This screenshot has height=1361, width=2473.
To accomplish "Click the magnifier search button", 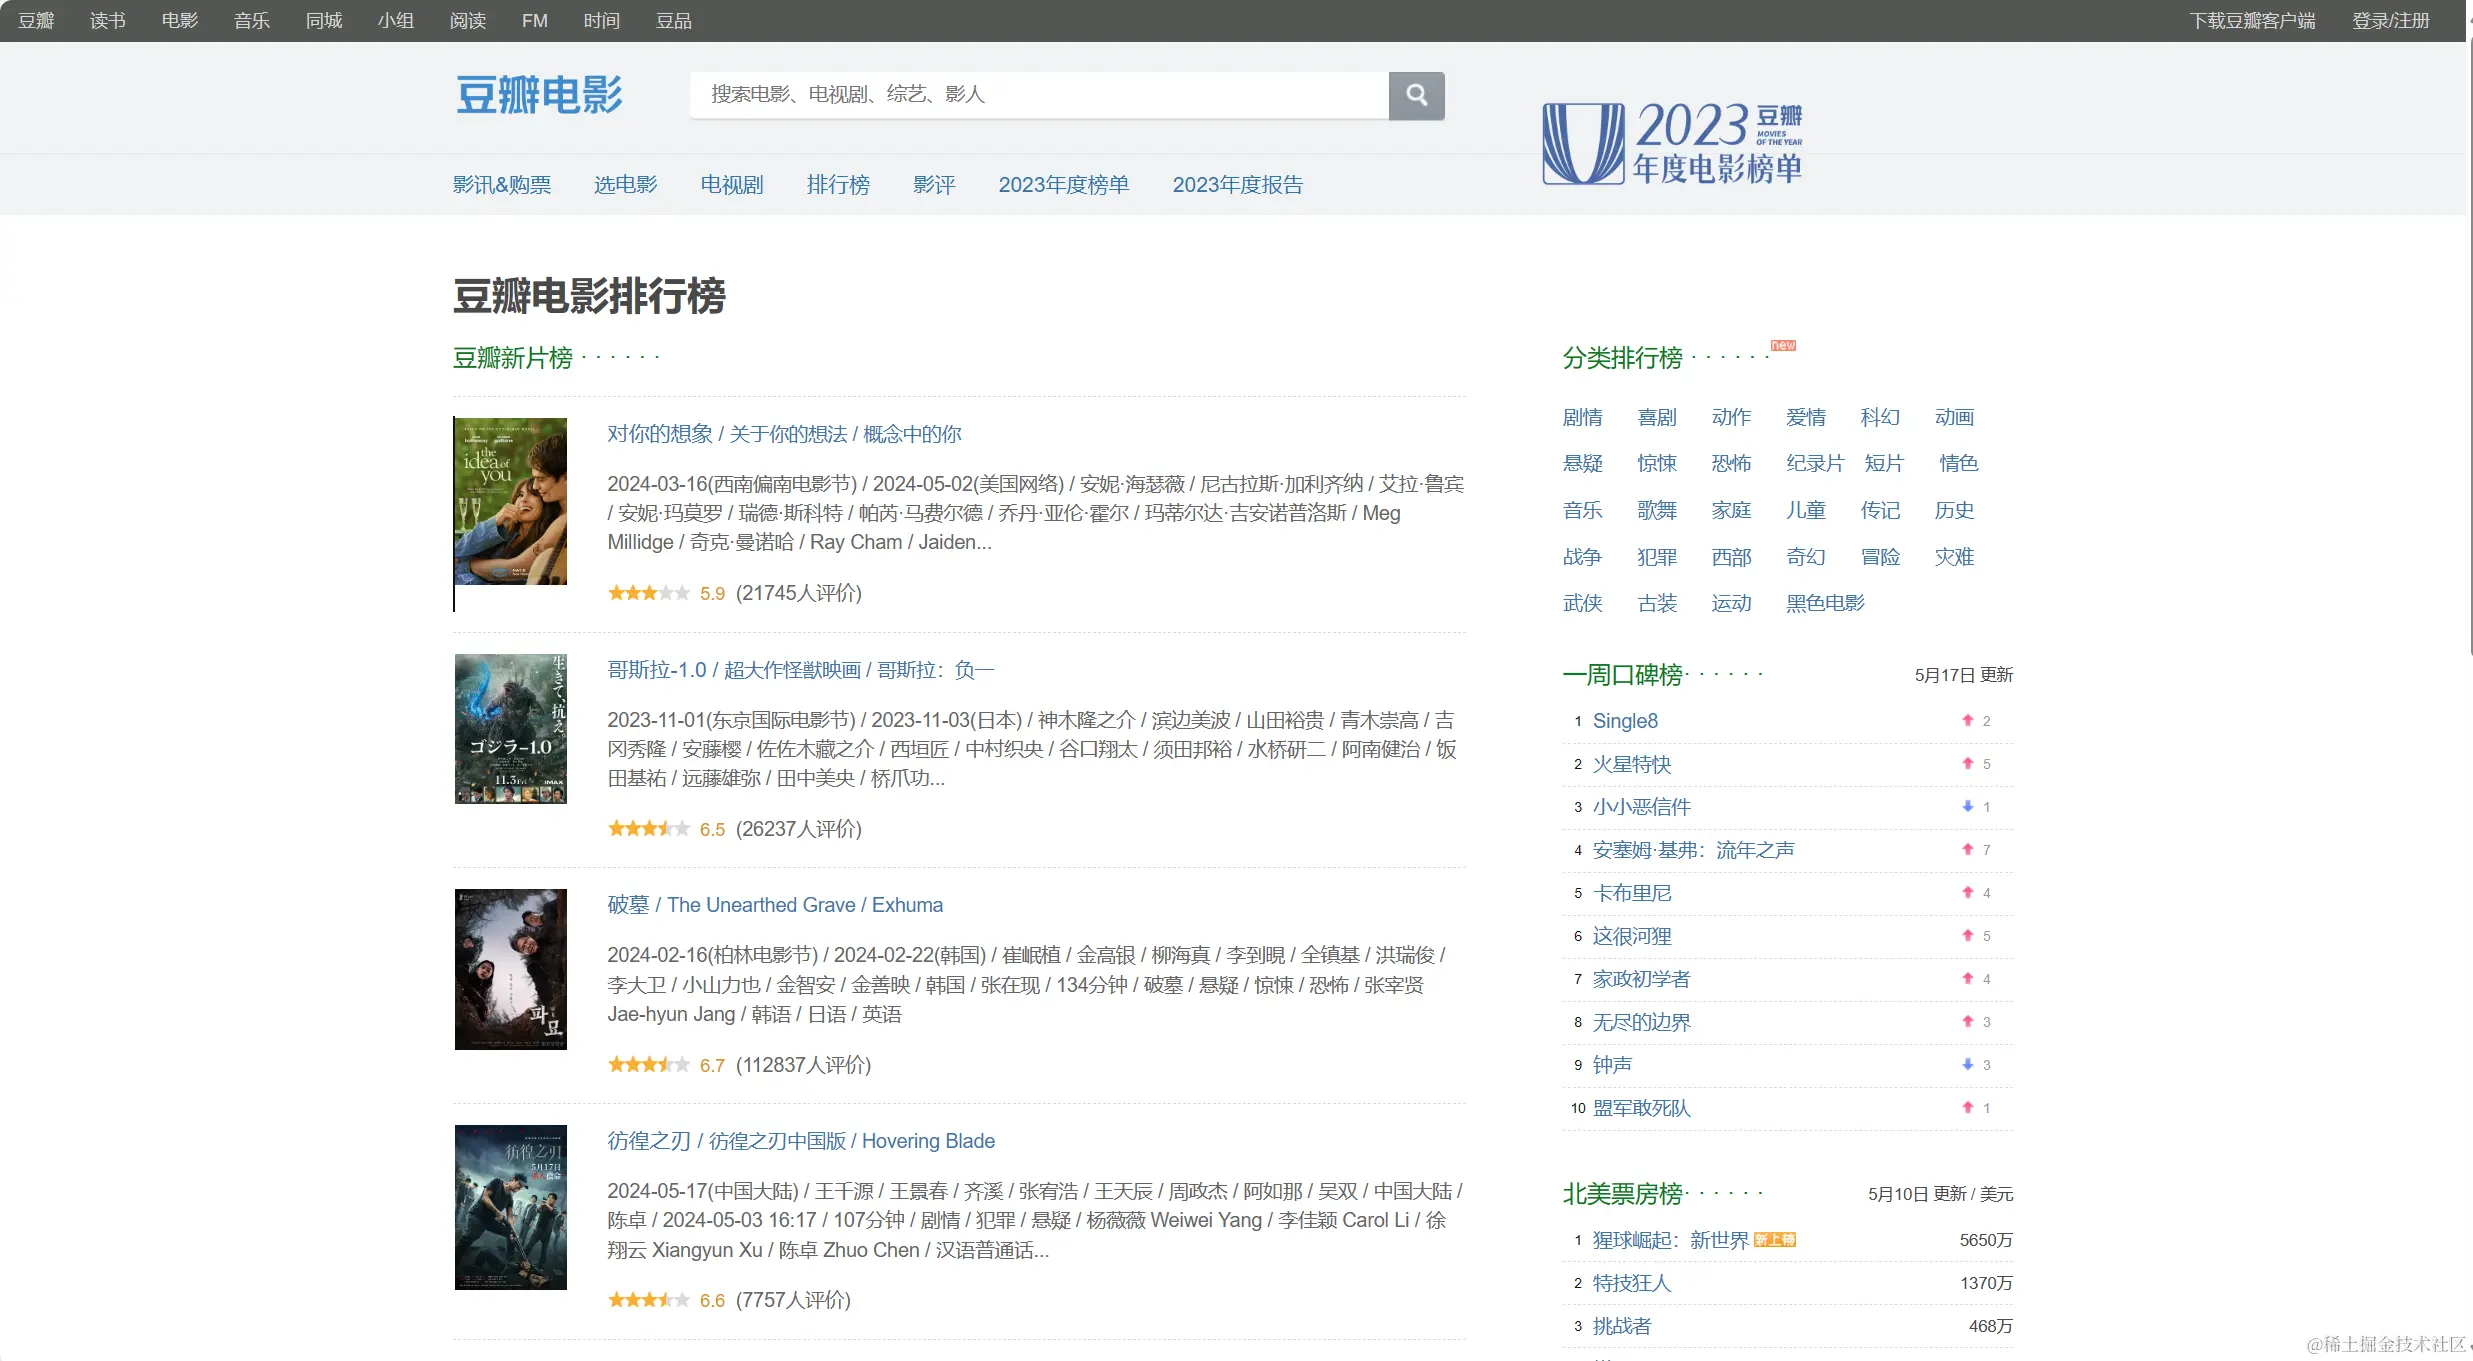I will click(1416, 95).
